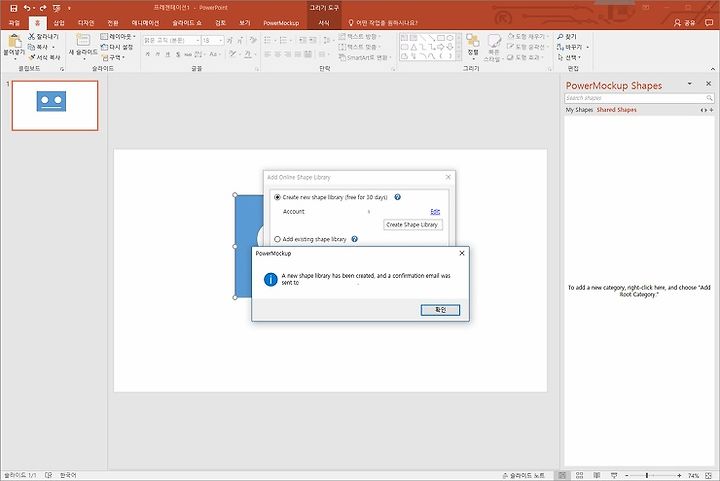Open PowerMockup Shapes pane options arrow
The height and width of the screenshot is (481, 720).
(x=690, y=84)
